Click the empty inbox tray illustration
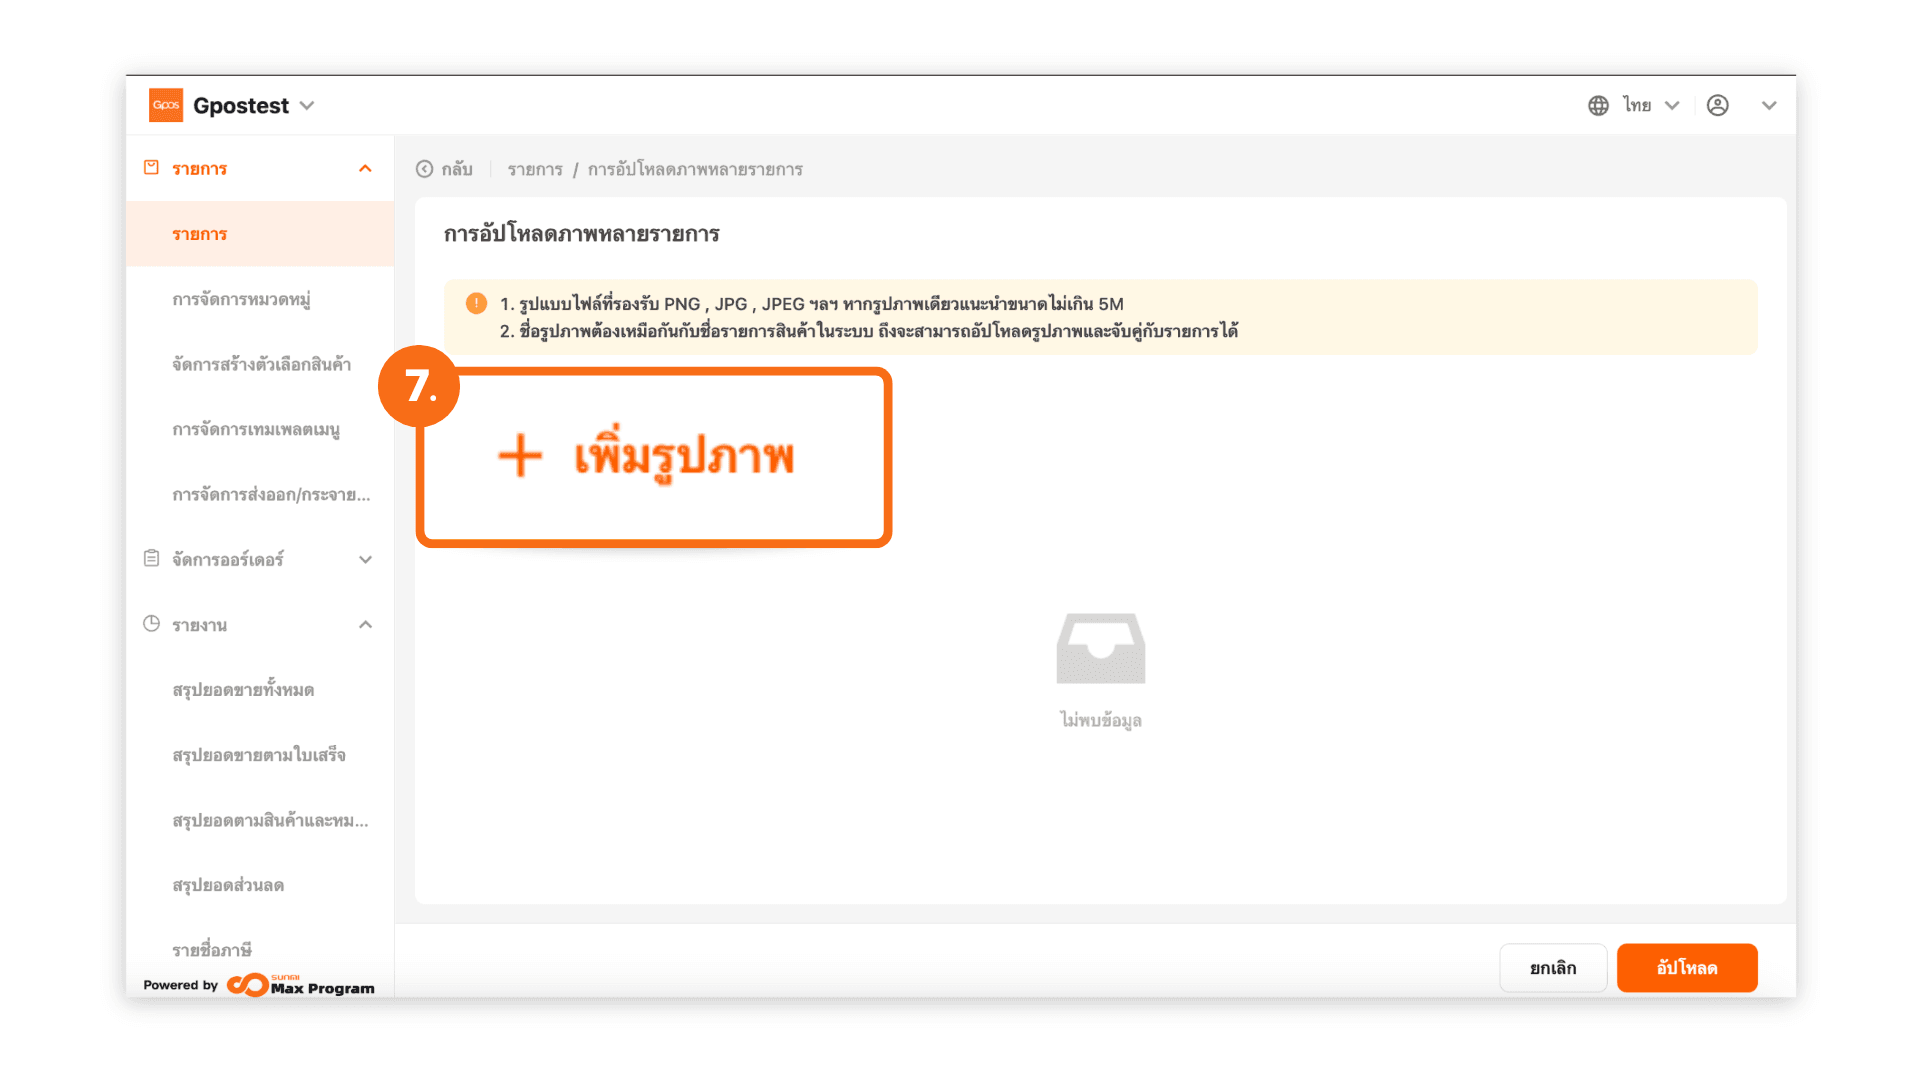Image resolution: width=1920 pixels, height=1080 pixels. [x=1100, y=648]
